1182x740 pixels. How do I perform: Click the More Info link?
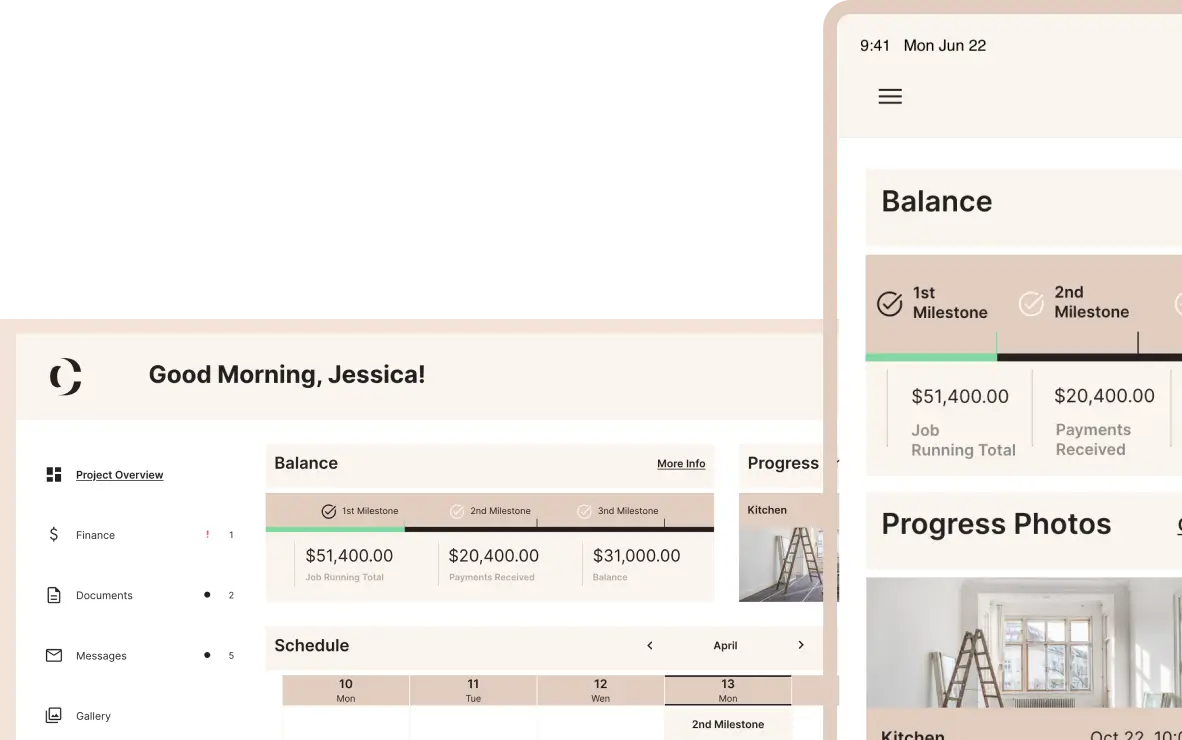coord(681,464)
